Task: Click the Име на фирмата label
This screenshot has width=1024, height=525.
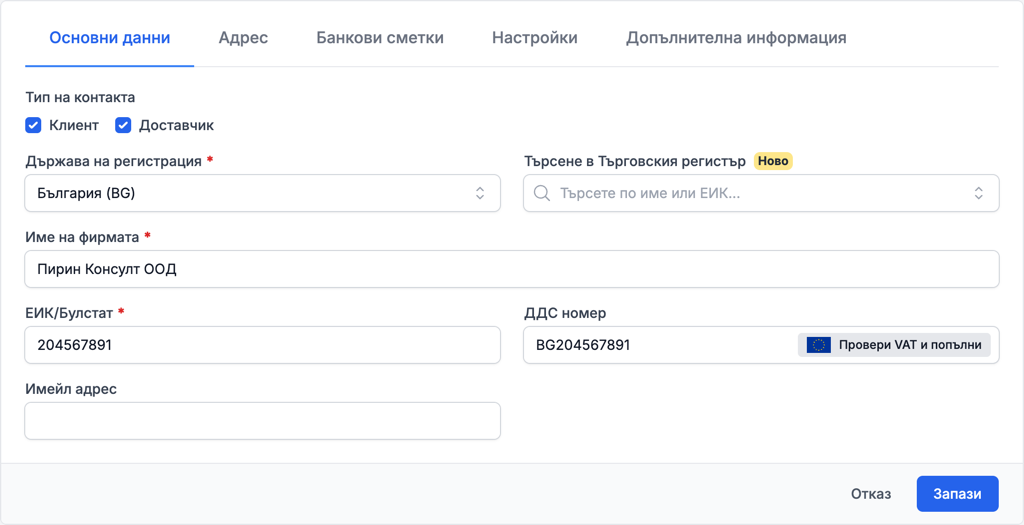Action: [82, 237]
